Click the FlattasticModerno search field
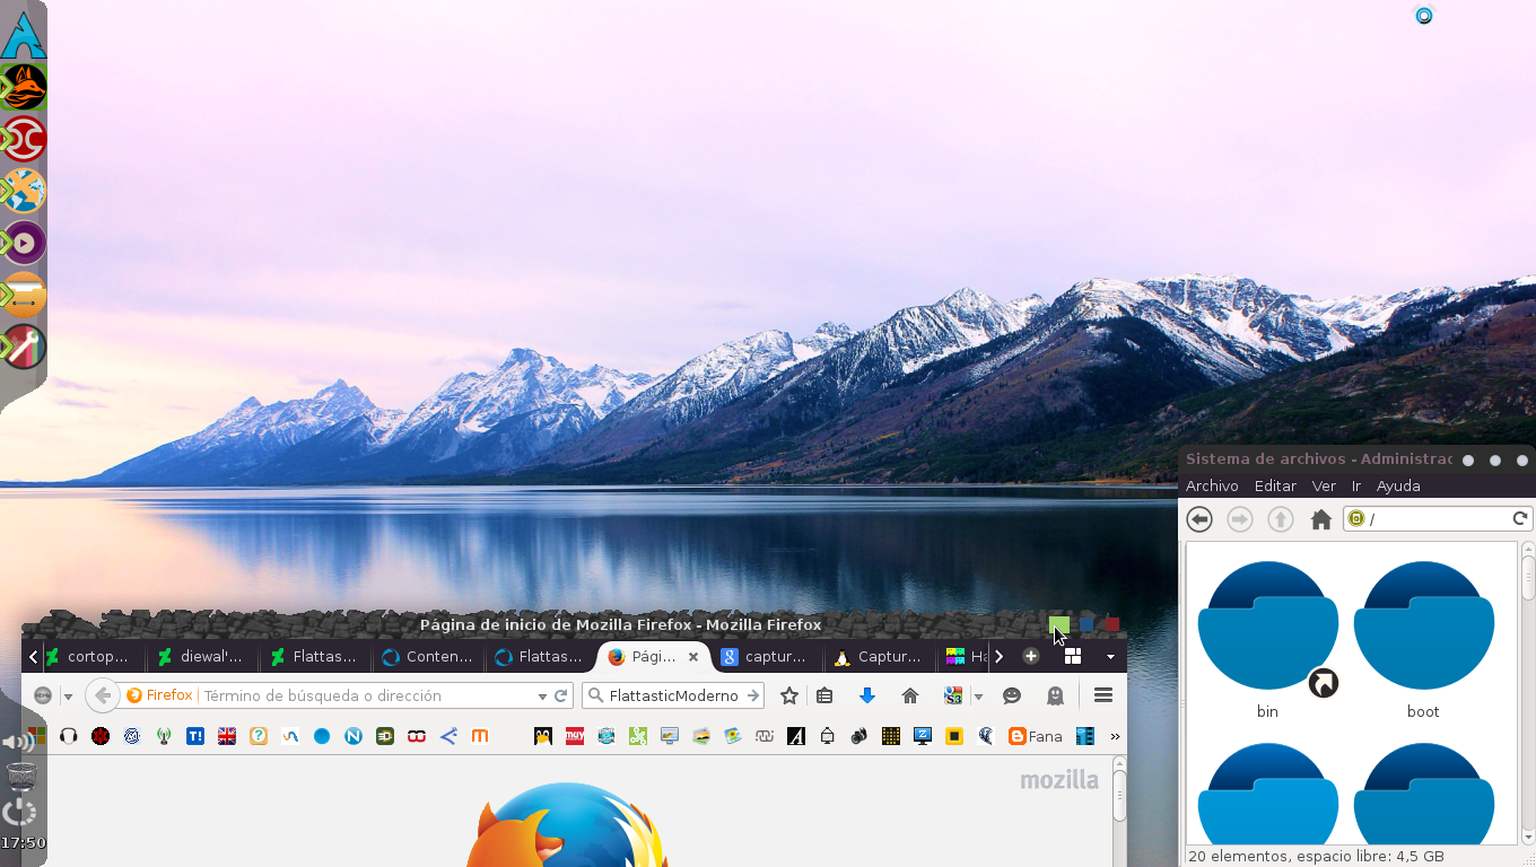Screen dimensions: 1536x867 [x=673, y=695]
